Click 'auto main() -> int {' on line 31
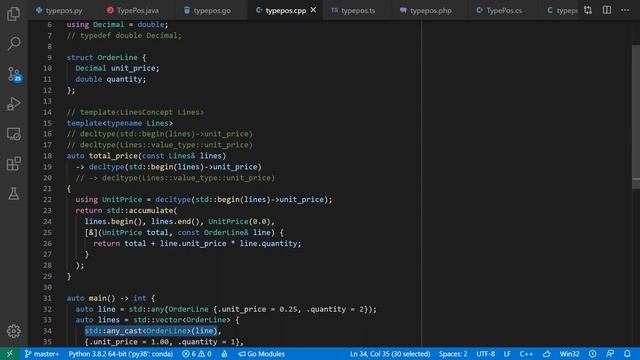The height and width of the screenshot is (360, 640). 111,298
